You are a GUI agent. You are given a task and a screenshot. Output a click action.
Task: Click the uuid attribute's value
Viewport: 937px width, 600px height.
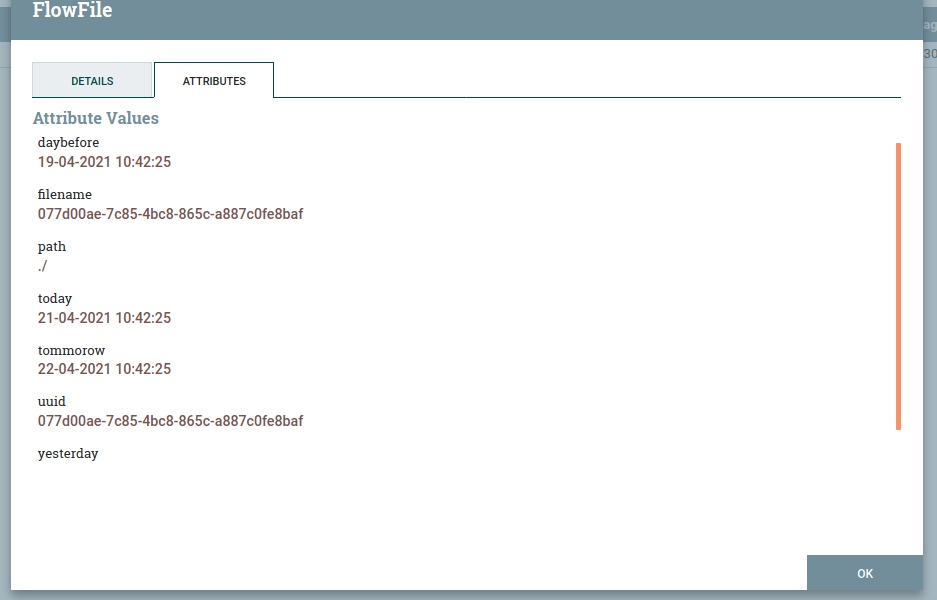(170, 421)
